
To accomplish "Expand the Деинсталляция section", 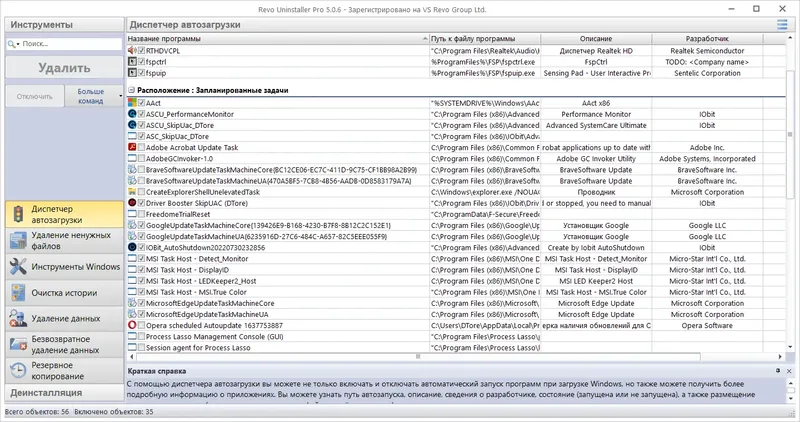I will click(x=64, y=393).
